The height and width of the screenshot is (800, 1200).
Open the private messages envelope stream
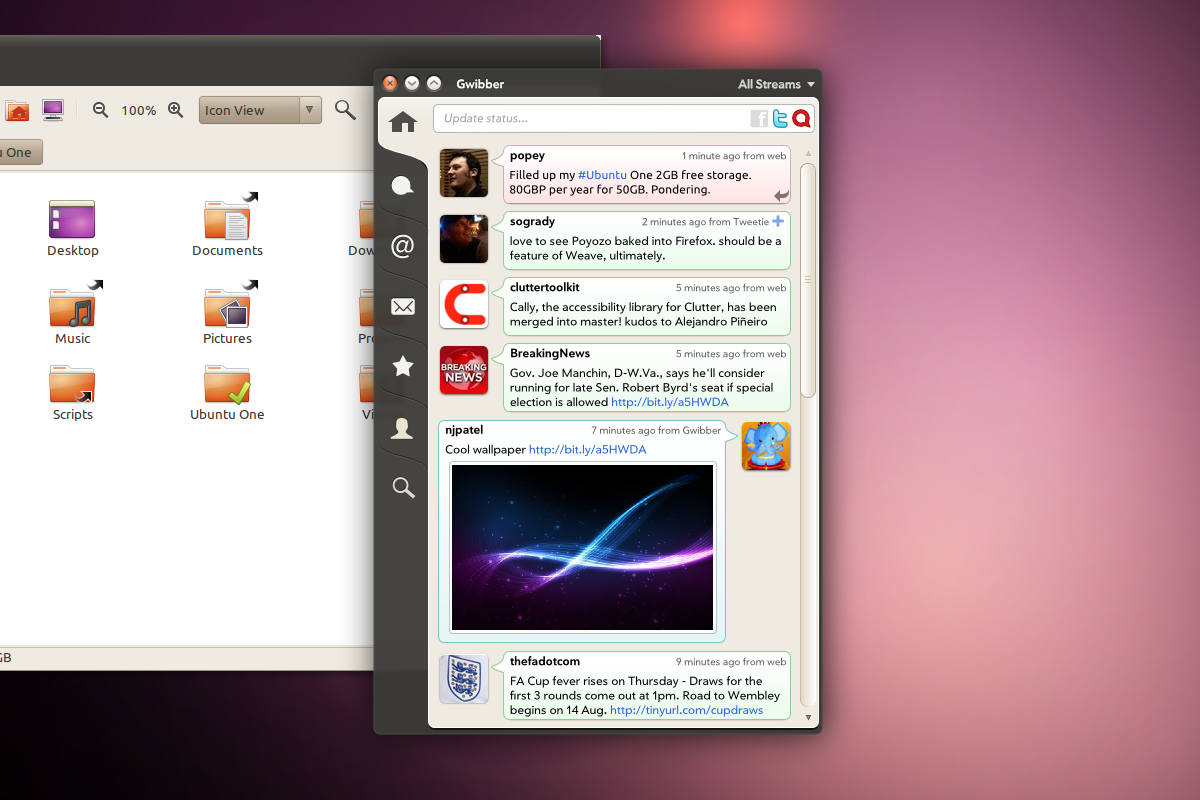[x=403, y=307]
